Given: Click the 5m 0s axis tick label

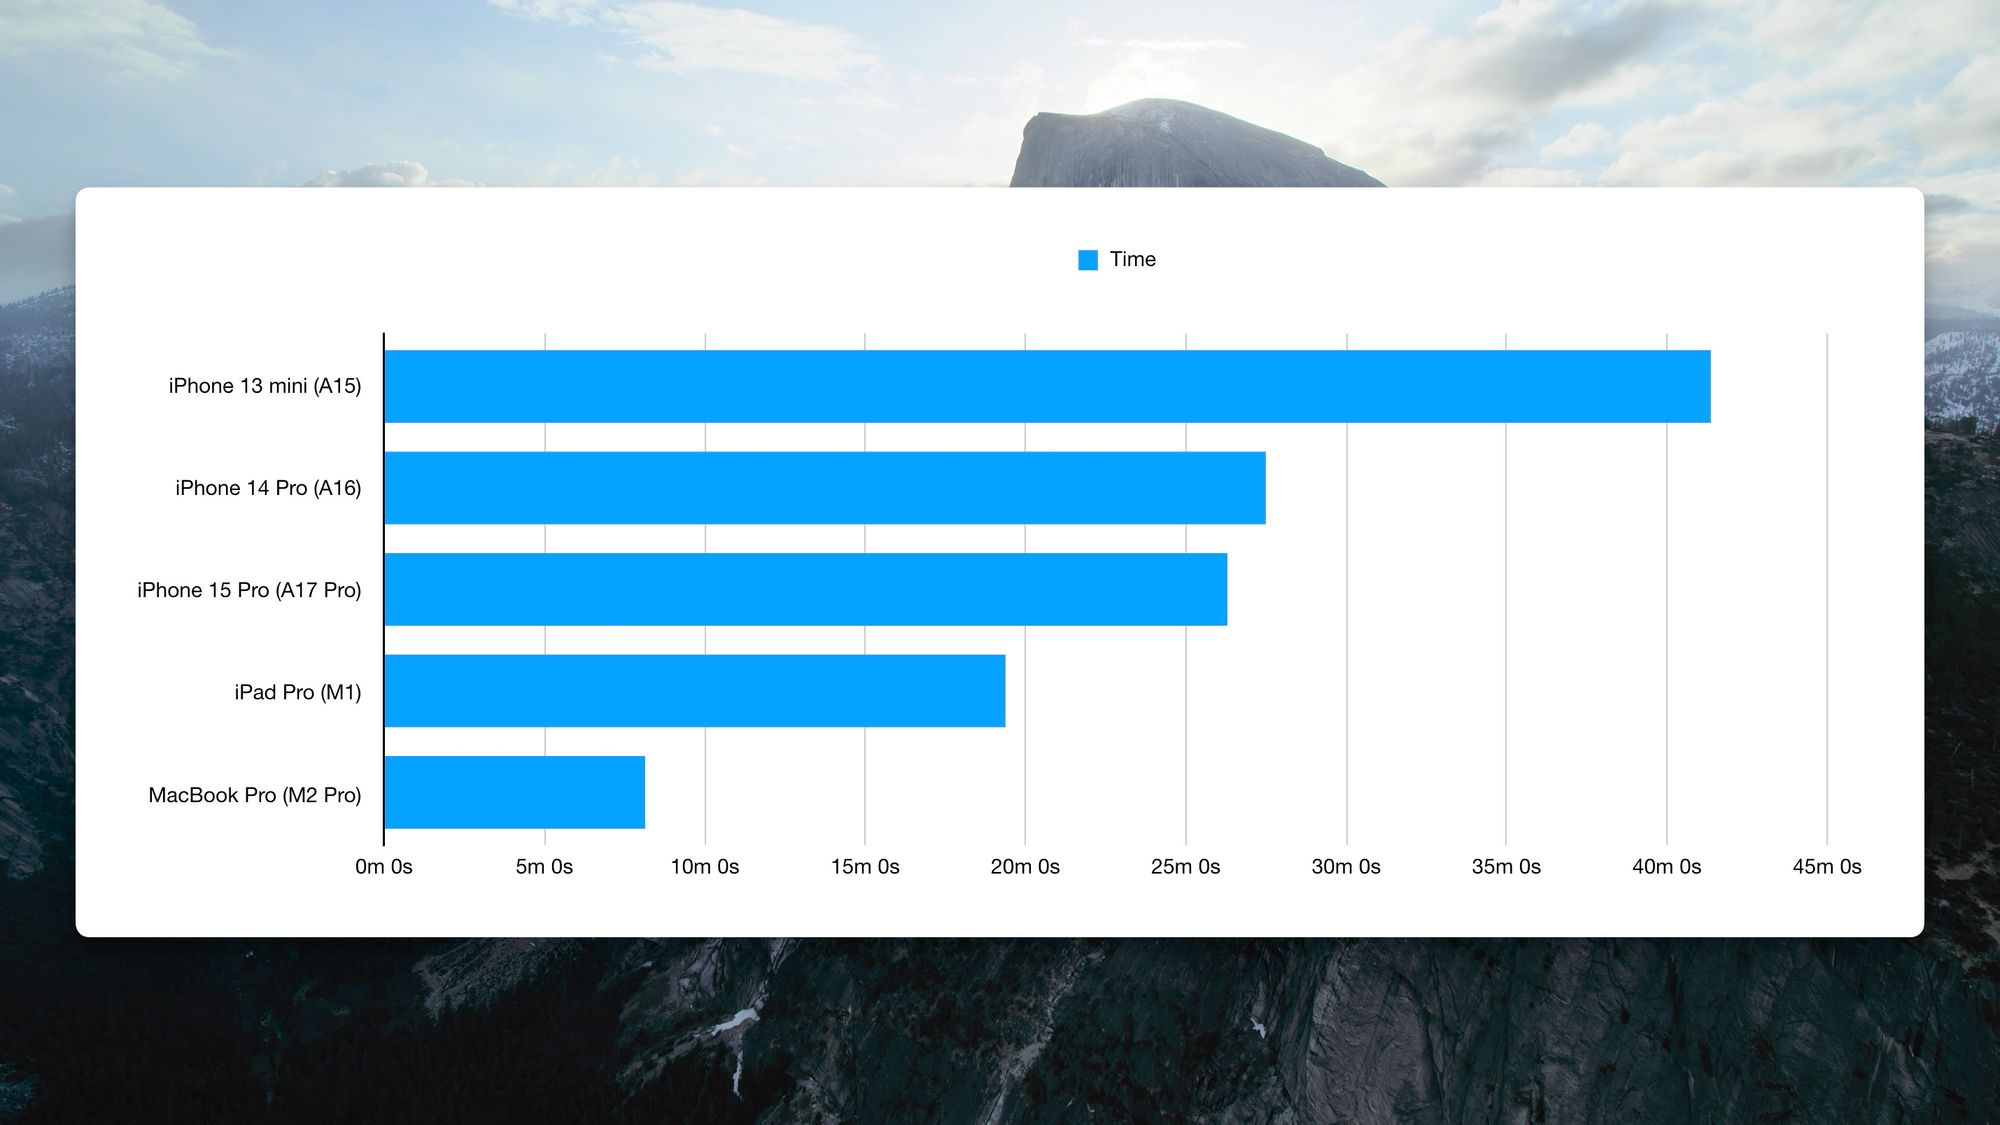Looking at the screenshot, I should (544, 867).
